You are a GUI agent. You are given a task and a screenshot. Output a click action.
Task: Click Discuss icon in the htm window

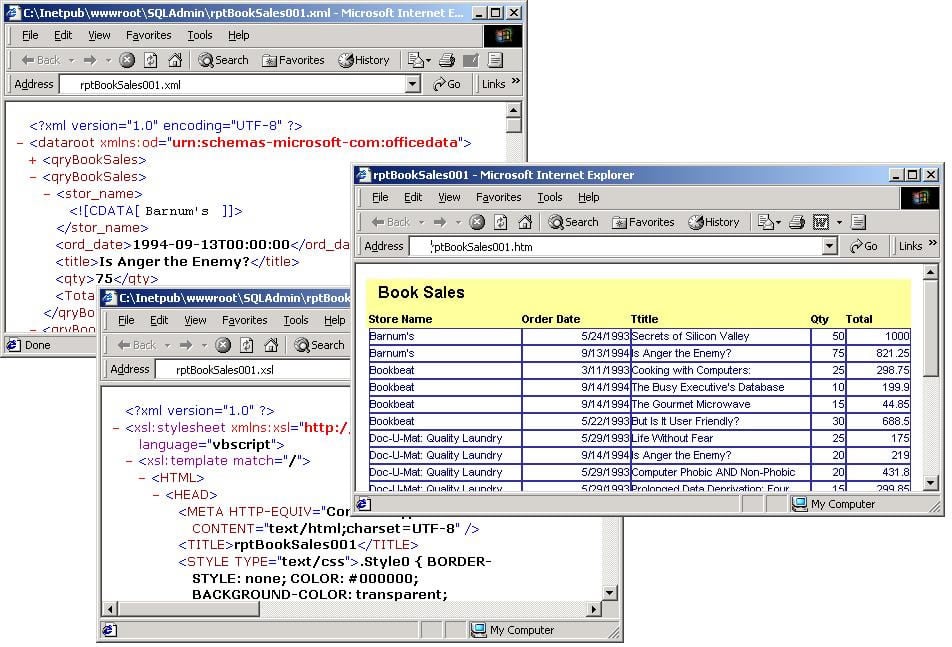coord(858,222)
